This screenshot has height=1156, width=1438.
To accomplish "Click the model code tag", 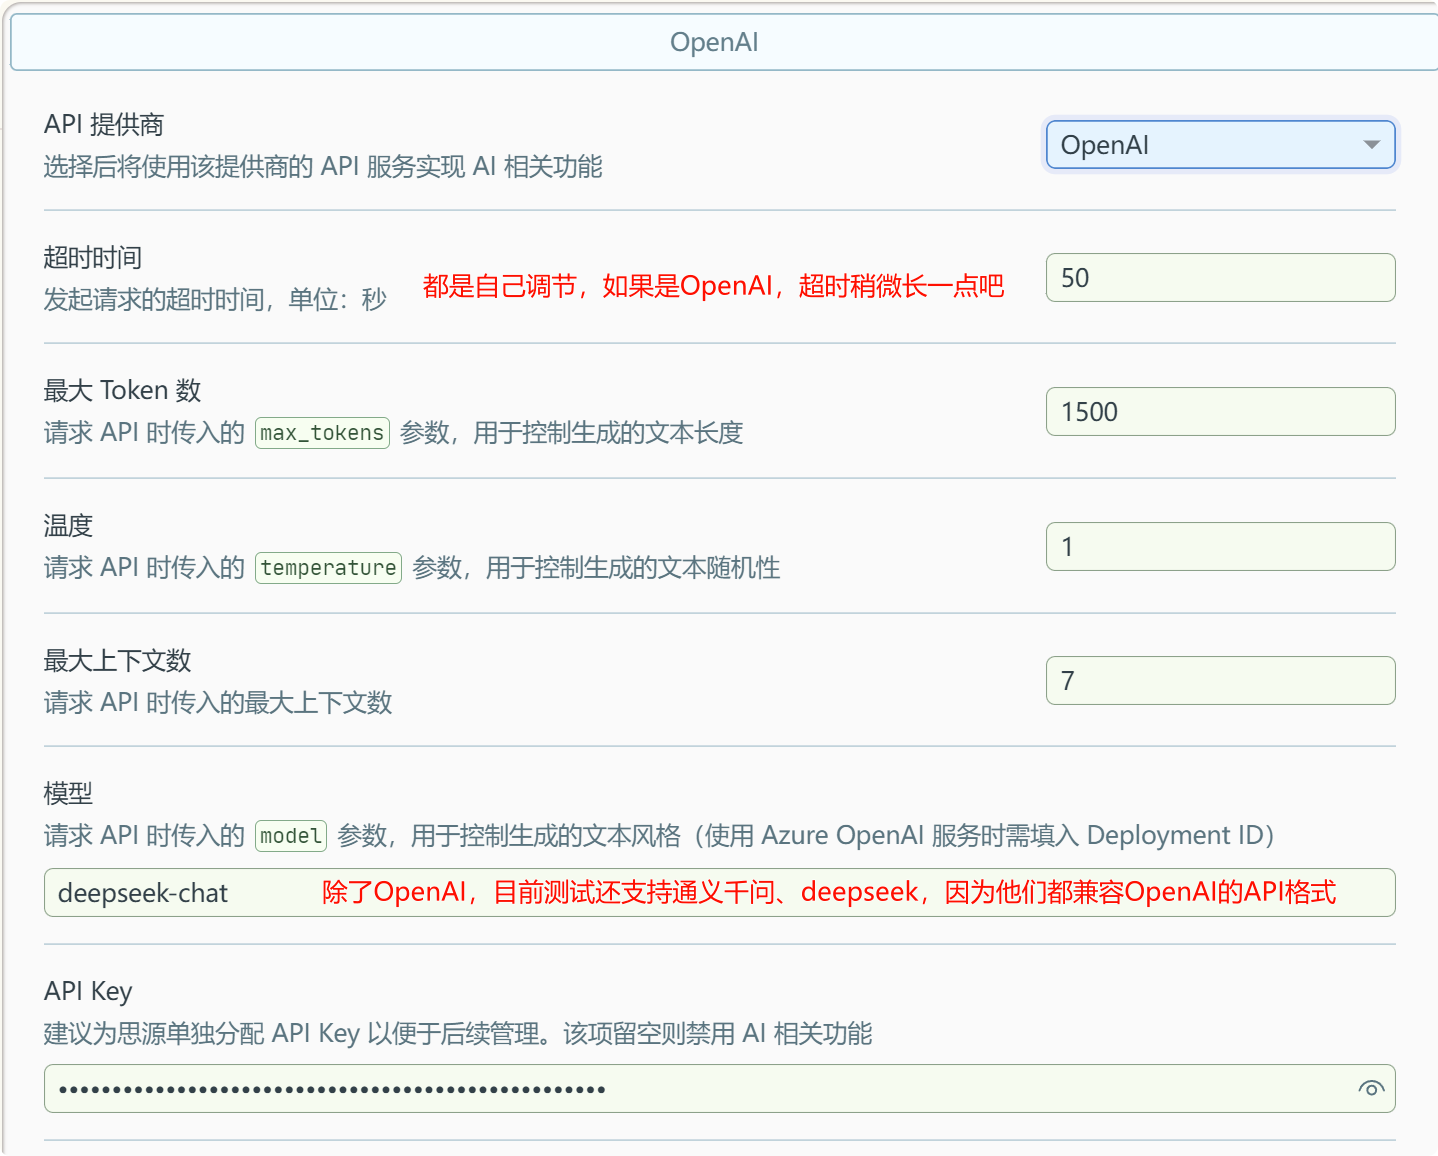I will point(291,836).
